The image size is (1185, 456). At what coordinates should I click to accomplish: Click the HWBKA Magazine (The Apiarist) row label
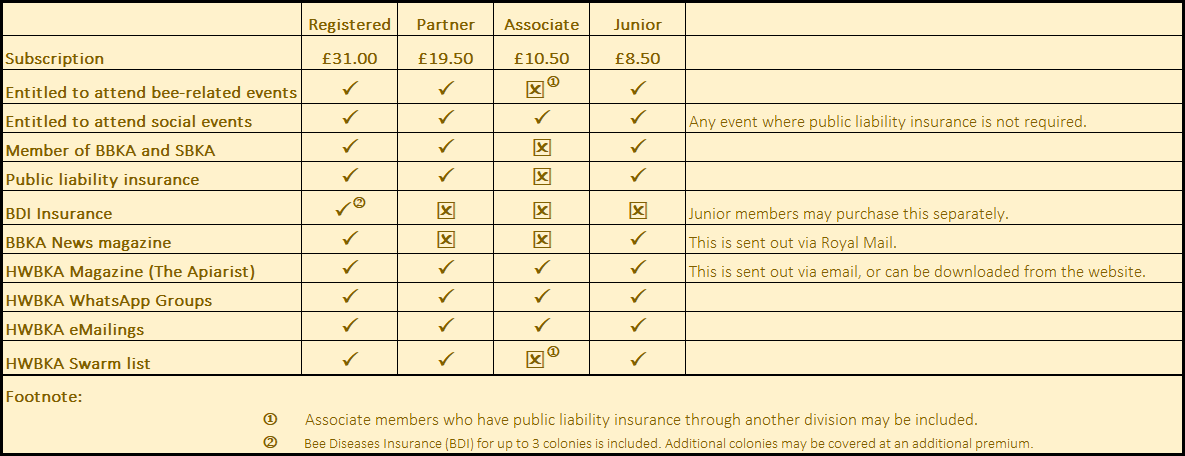(129, 271)
